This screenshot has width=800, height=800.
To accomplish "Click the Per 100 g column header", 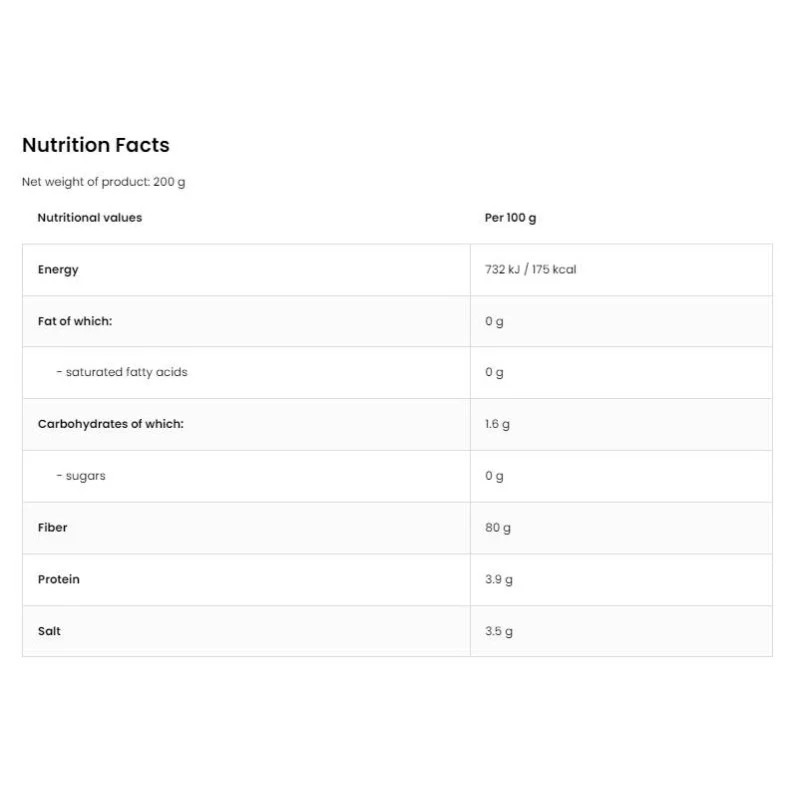I will pyautogui.click(x=510, y=218).
